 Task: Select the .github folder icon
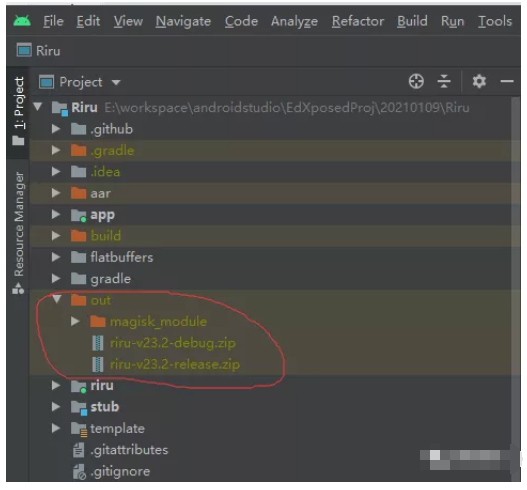78,129
